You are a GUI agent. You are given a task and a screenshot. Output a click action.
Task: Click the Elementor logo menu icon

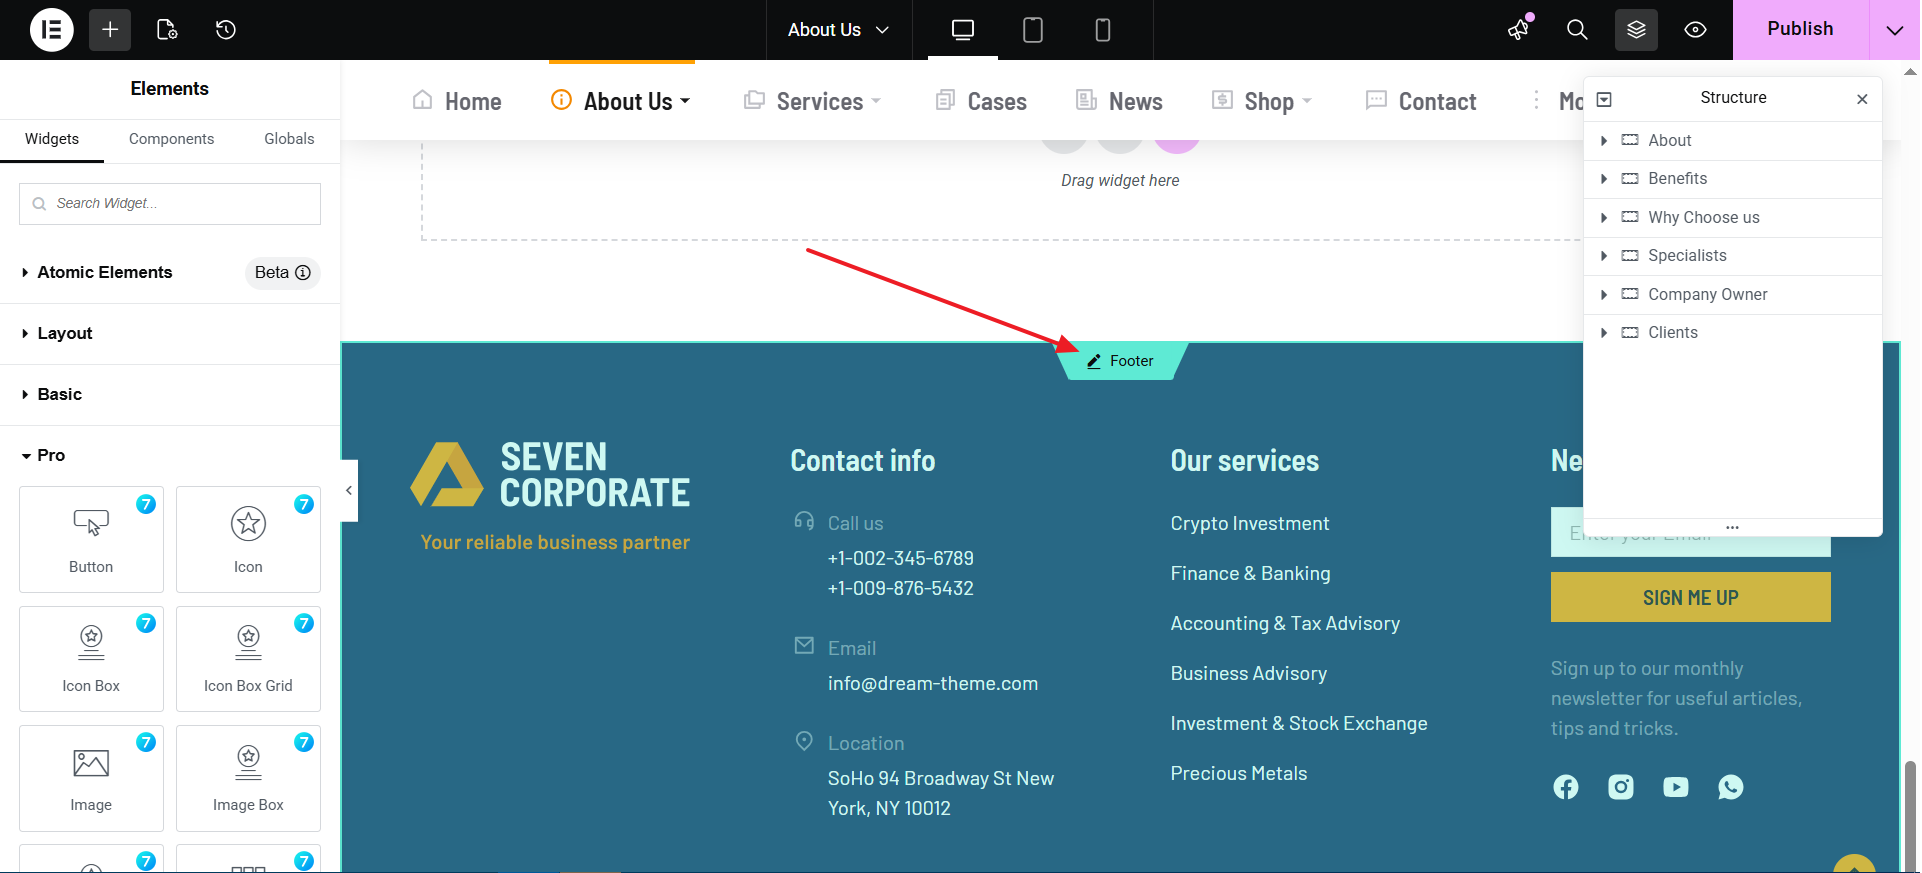click(x=52, y=30)
